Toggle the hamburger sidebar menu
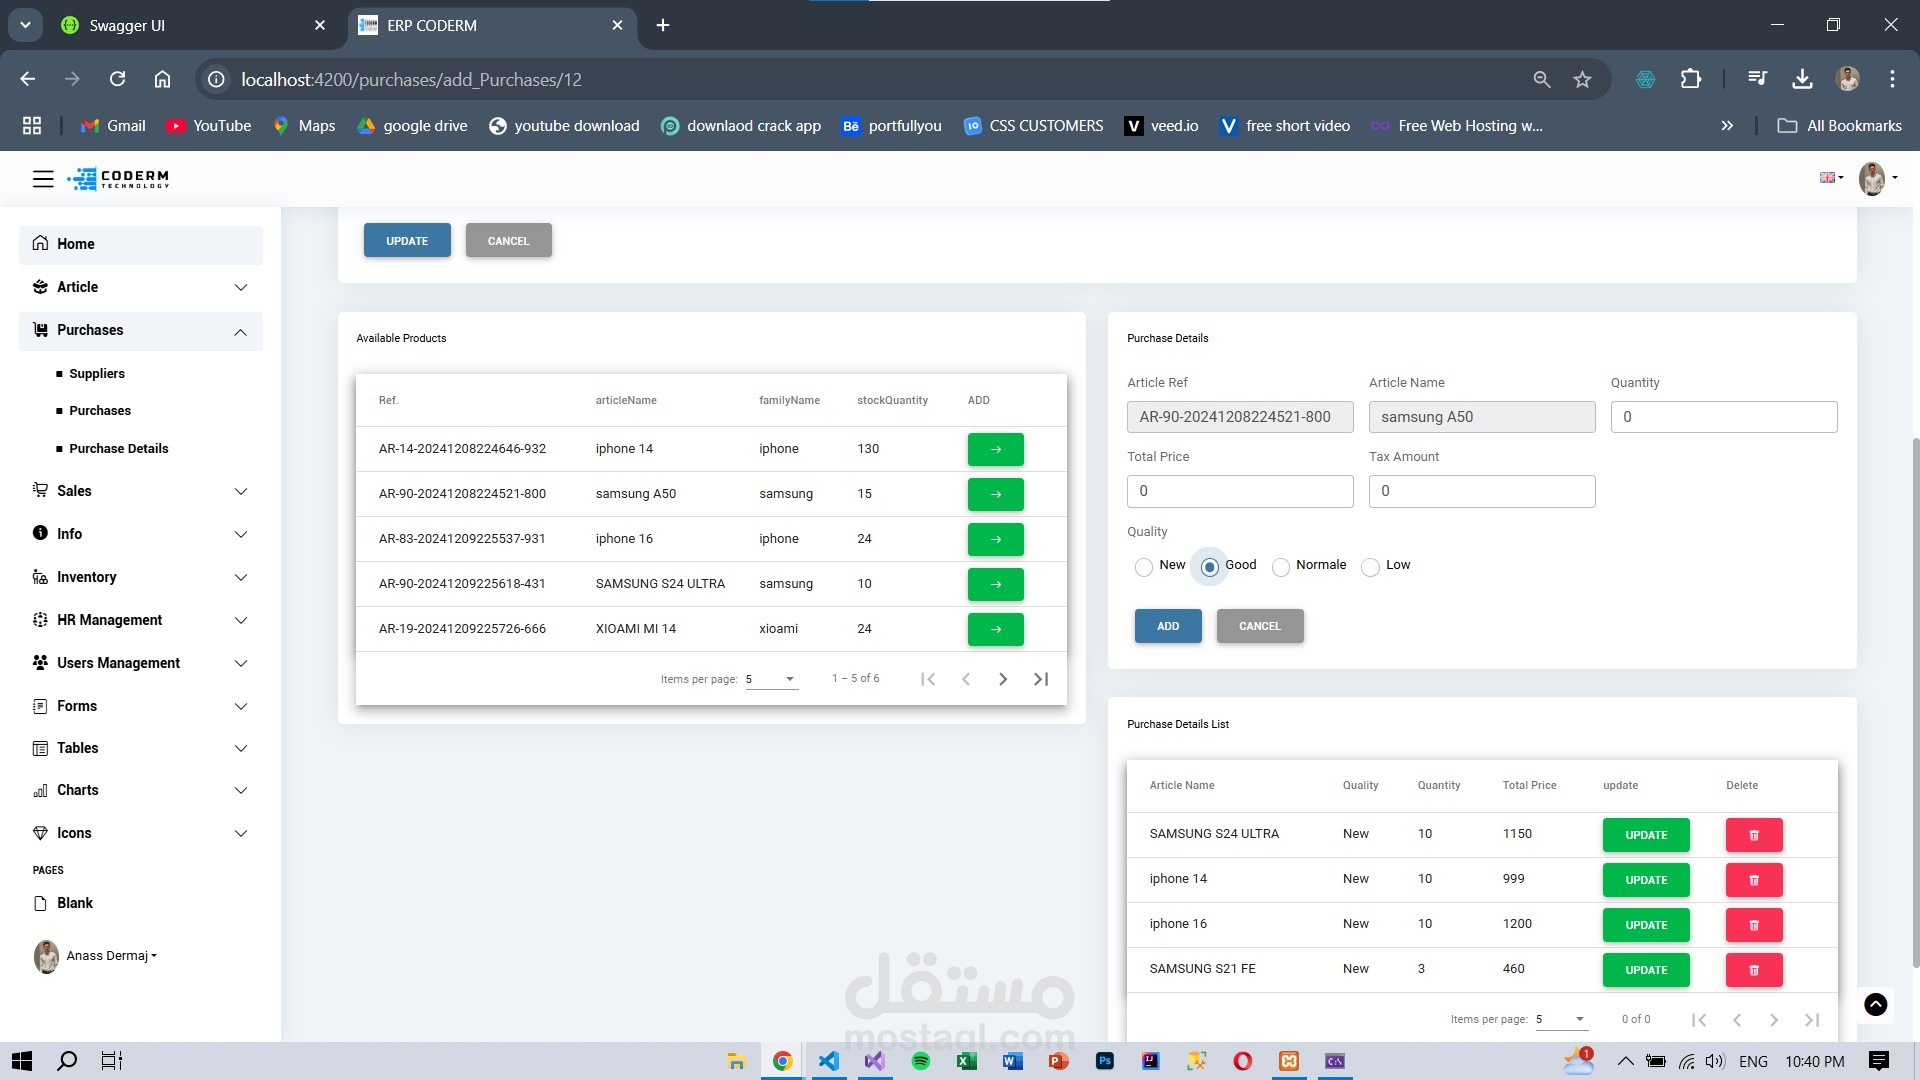 pyautogui.click(x=43, y=179)
